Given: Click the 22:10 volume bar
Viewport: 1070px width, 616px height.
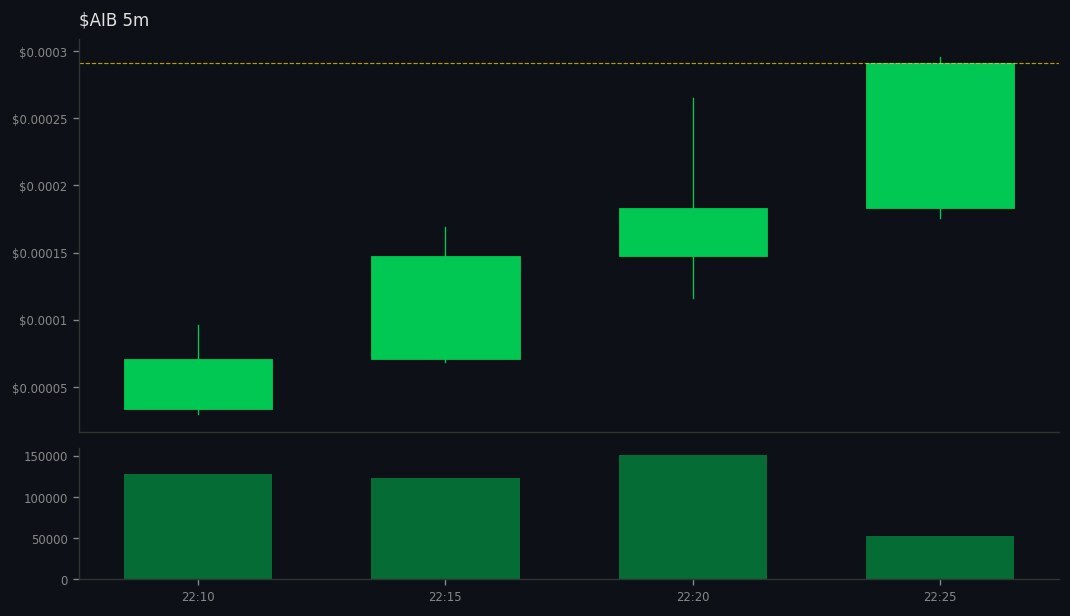Looking at the screenshot, I should tap(197, 525).
